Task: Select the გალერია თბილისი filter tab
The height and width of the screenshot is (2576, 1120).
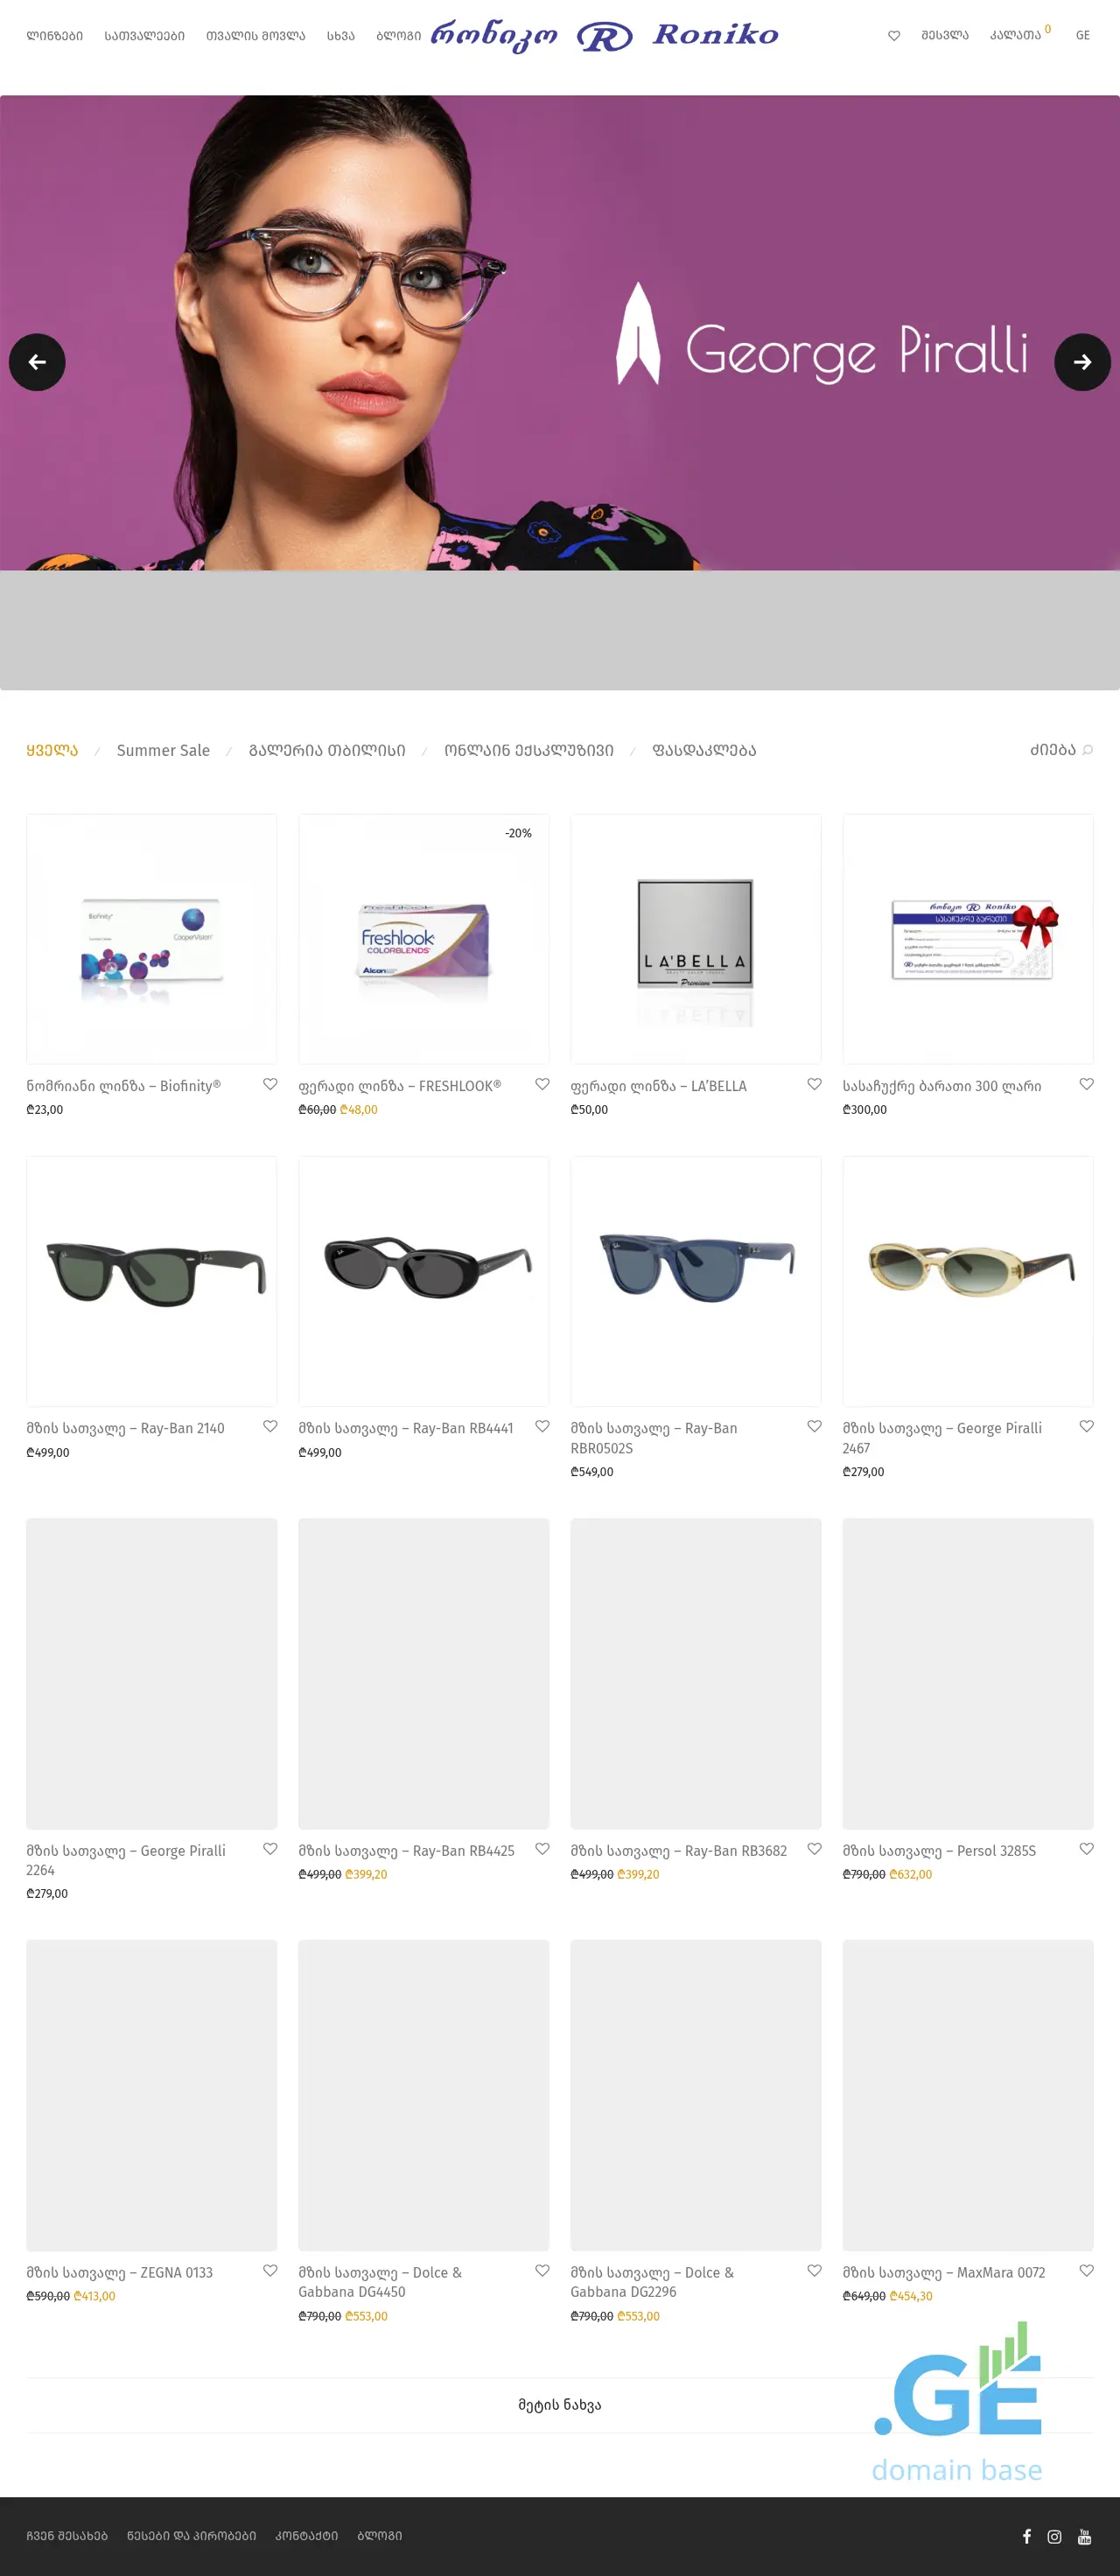Action: pyautogui.click(x=327, y=750)
